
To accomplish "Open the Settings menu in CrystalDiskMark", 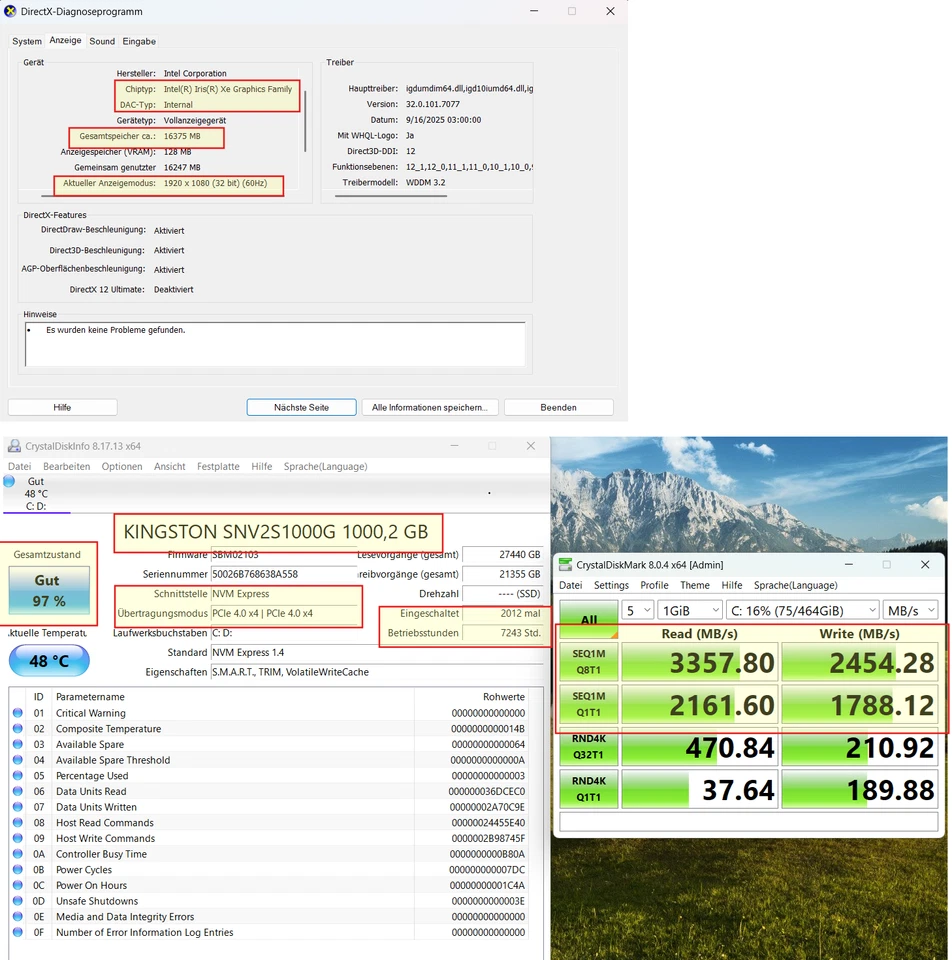I will click(x=611, y=585).
